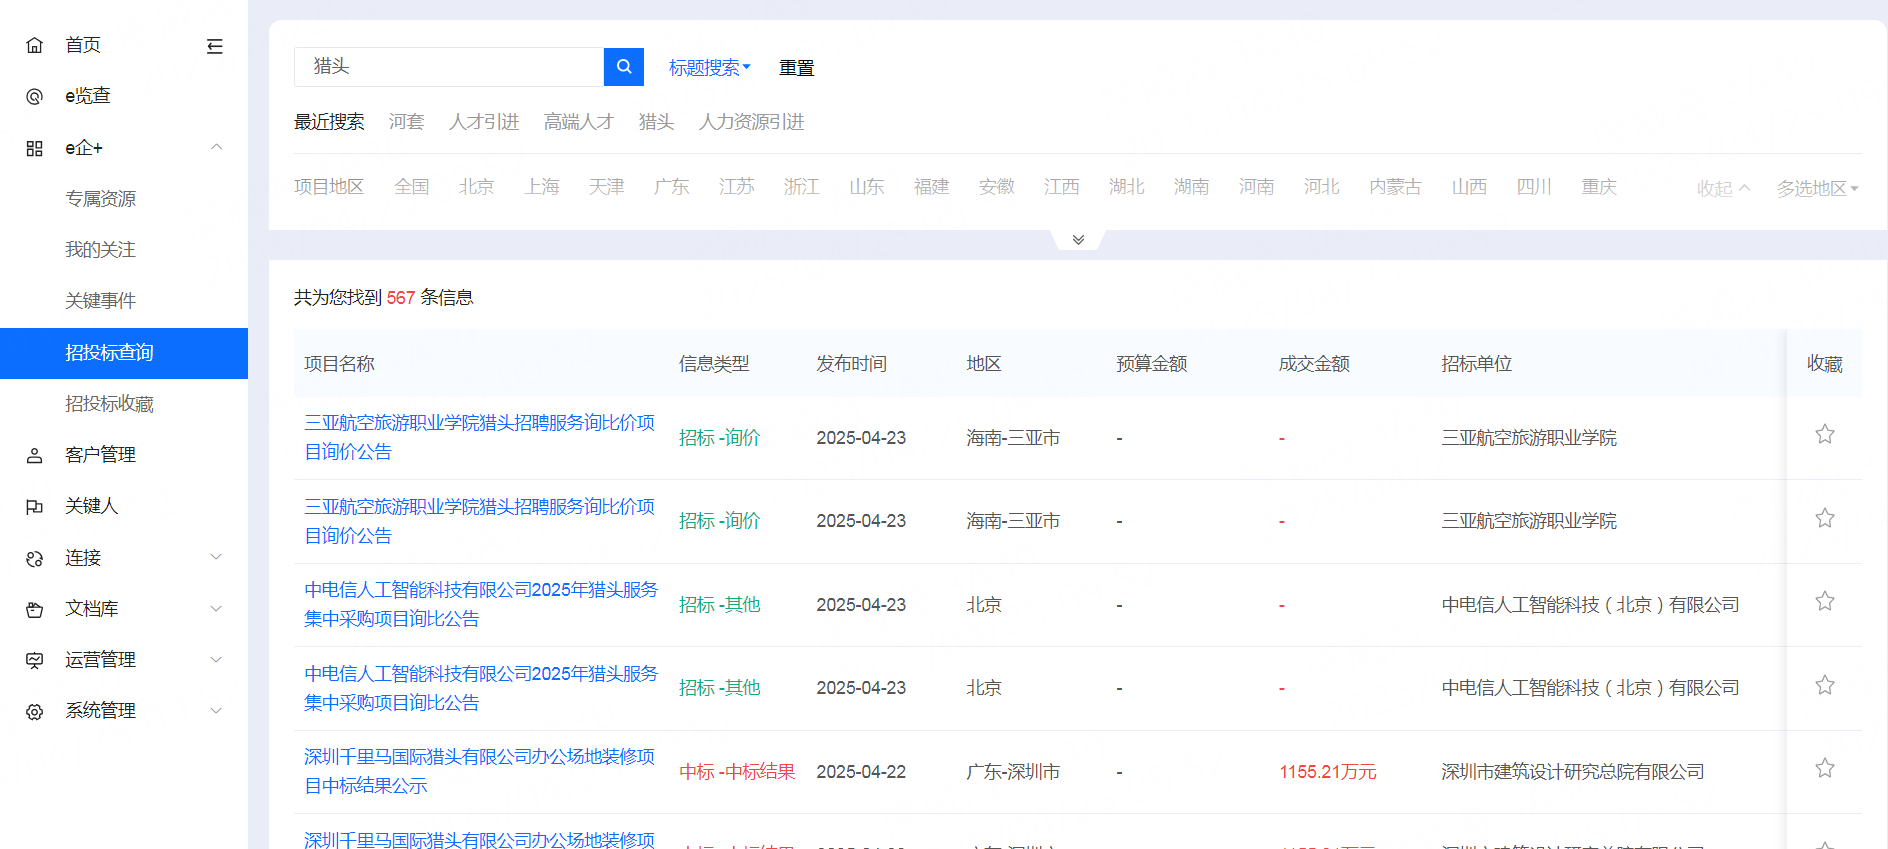The height and width of the screenshot is (849, 1888).
Task: Select recent search 猎头
Action: click(657, 122)
